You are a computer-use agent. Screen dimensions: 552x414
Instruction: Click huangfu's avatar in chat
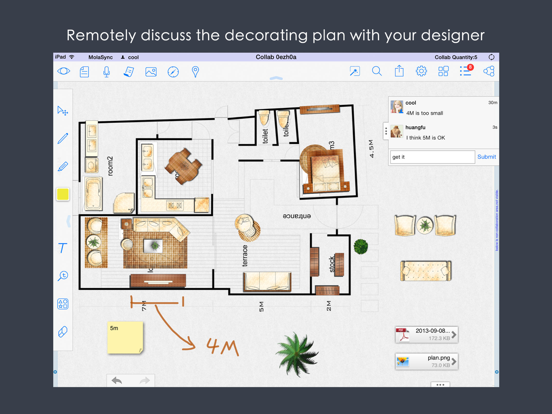(397, 131)
